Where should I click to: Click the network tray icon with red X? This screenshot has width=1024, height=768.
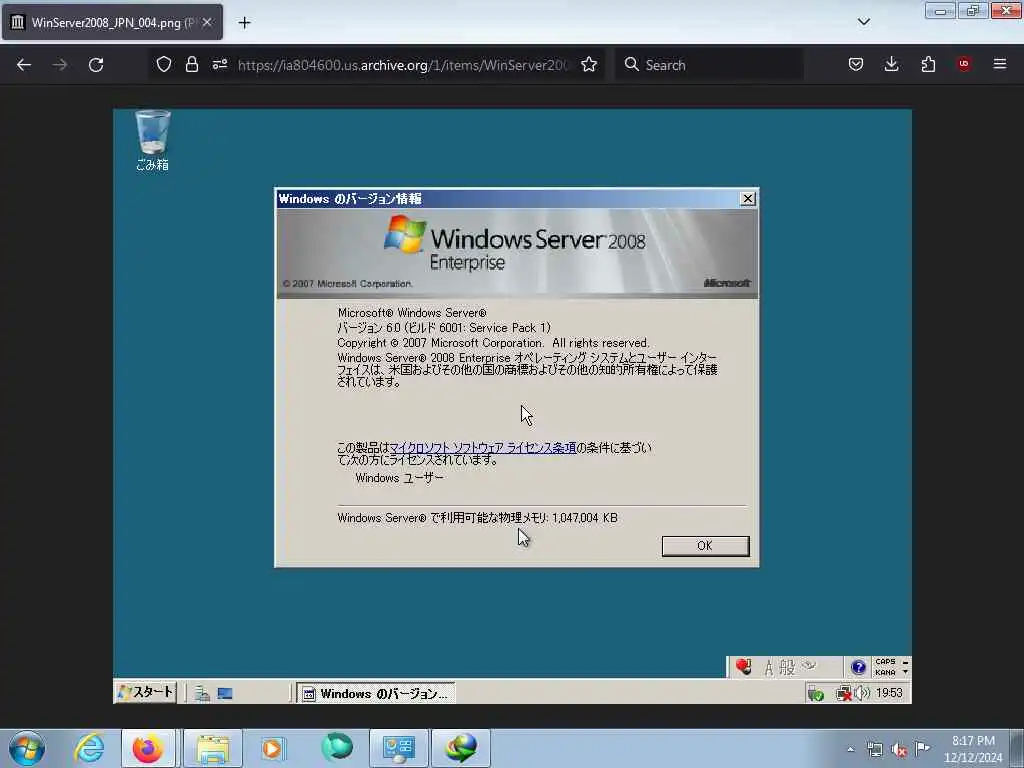pos(844,694)
